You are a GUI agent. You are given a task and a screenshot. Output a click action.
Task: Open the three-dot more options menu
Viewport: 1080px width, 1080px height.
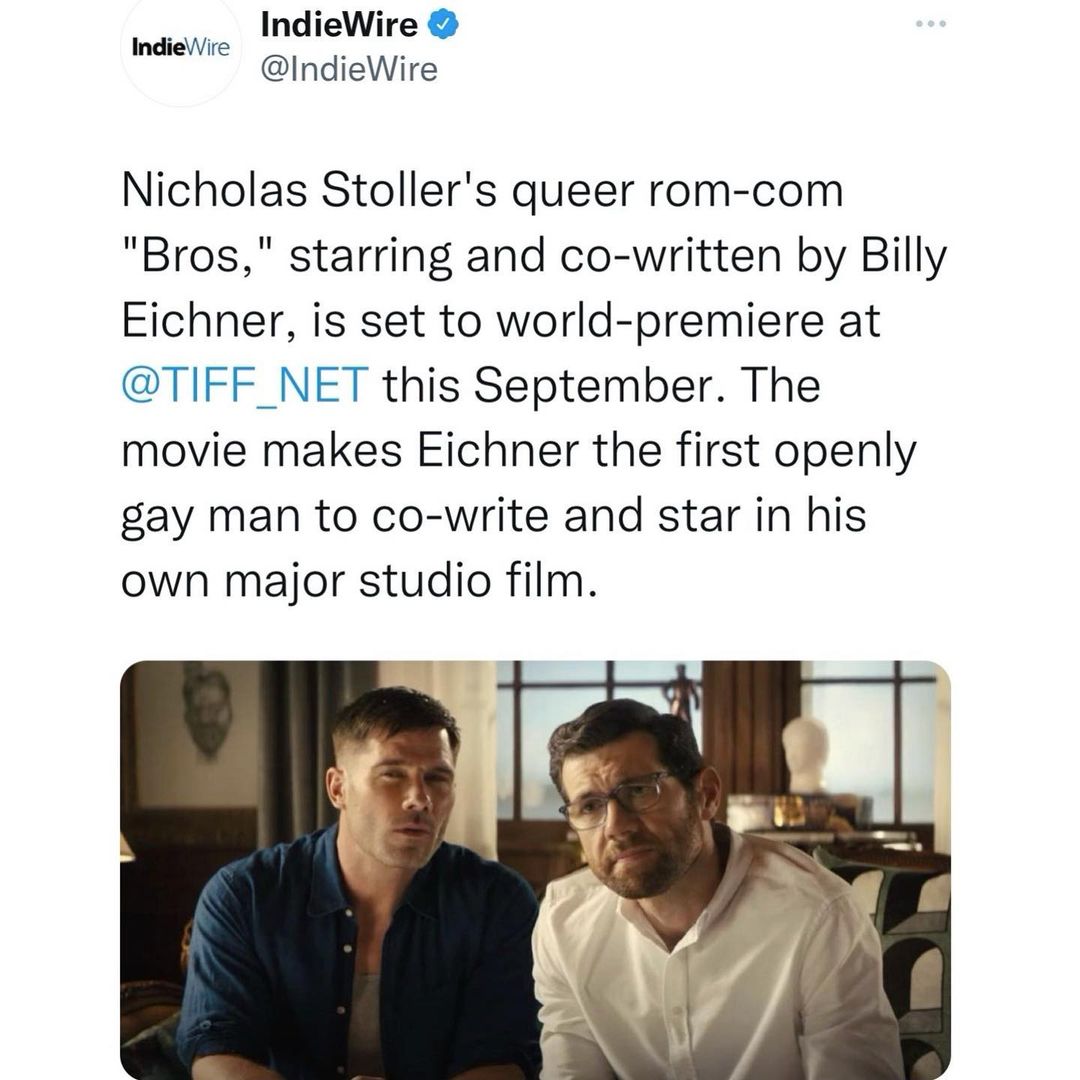click(934, 22)
